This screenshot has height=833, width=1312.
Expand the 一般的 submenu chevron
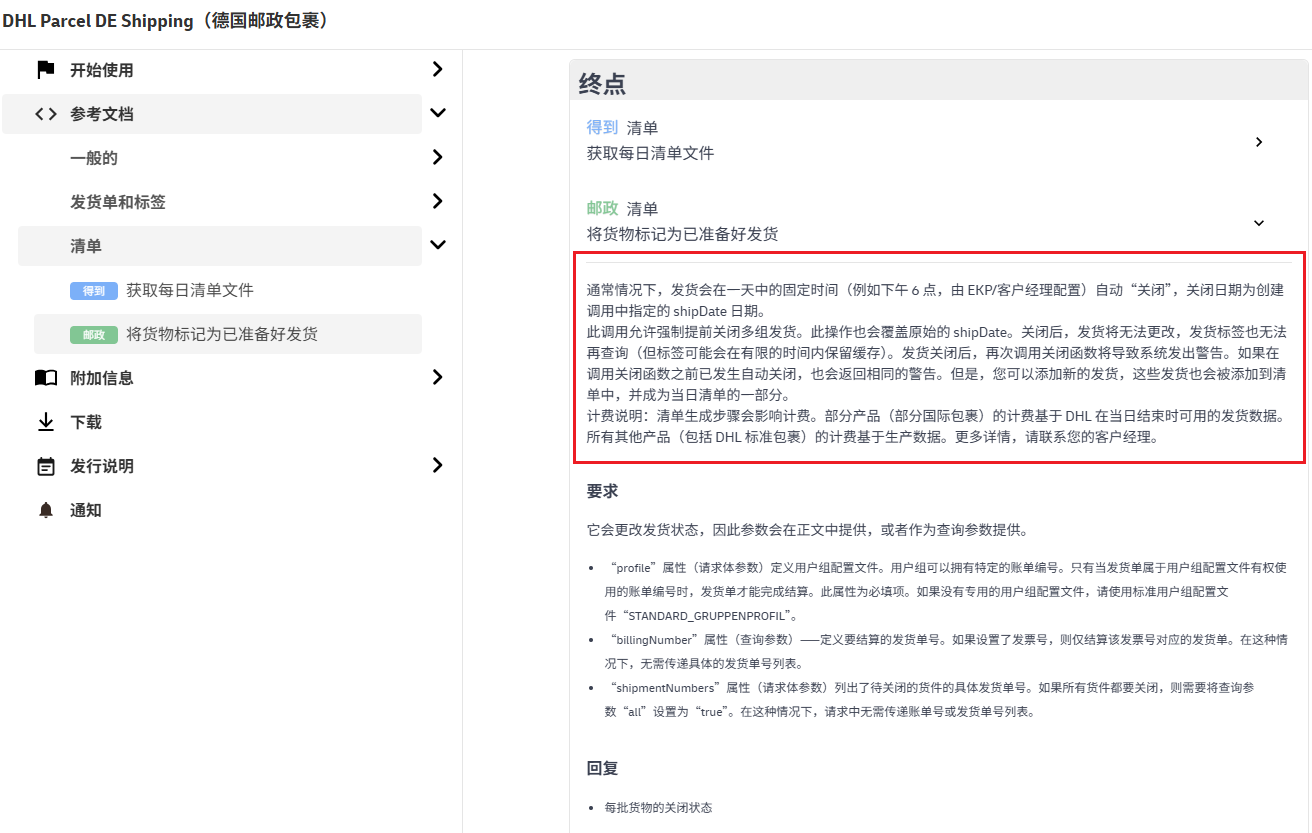(437, 157)
